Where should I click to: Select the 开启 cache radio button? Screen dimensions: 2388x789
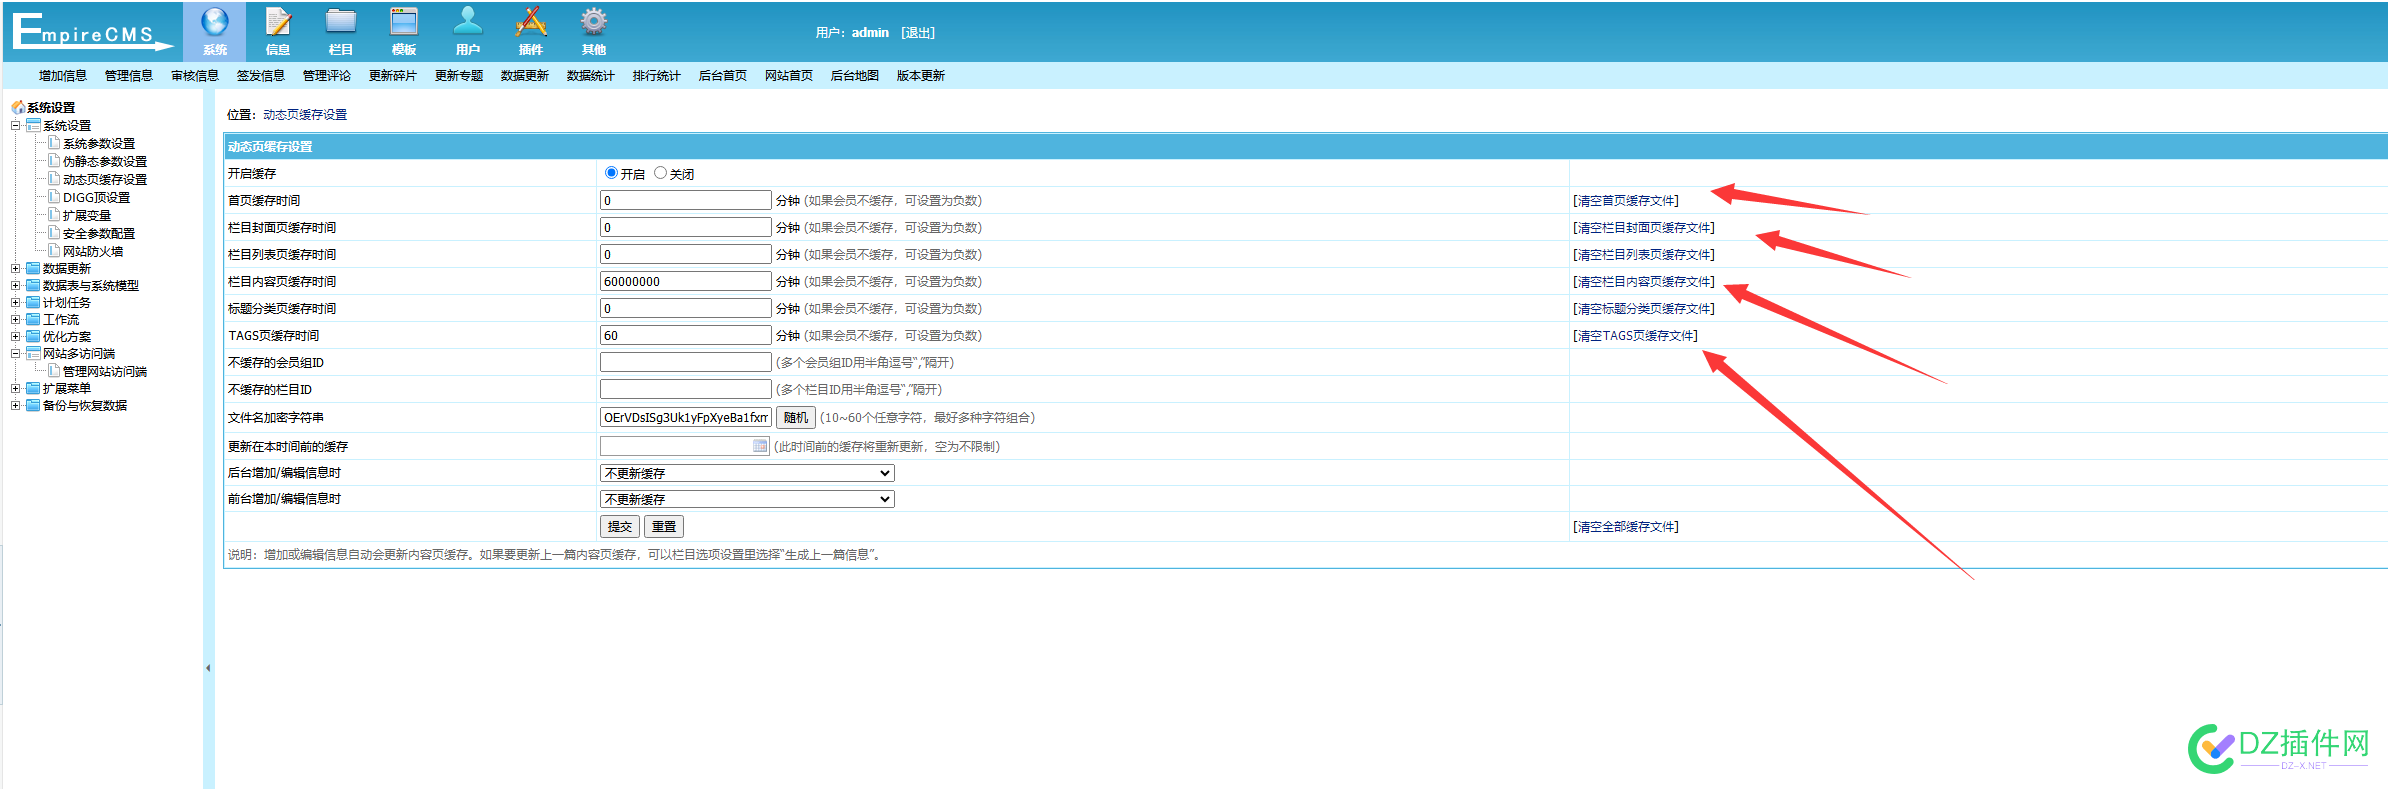pos(611,173)
